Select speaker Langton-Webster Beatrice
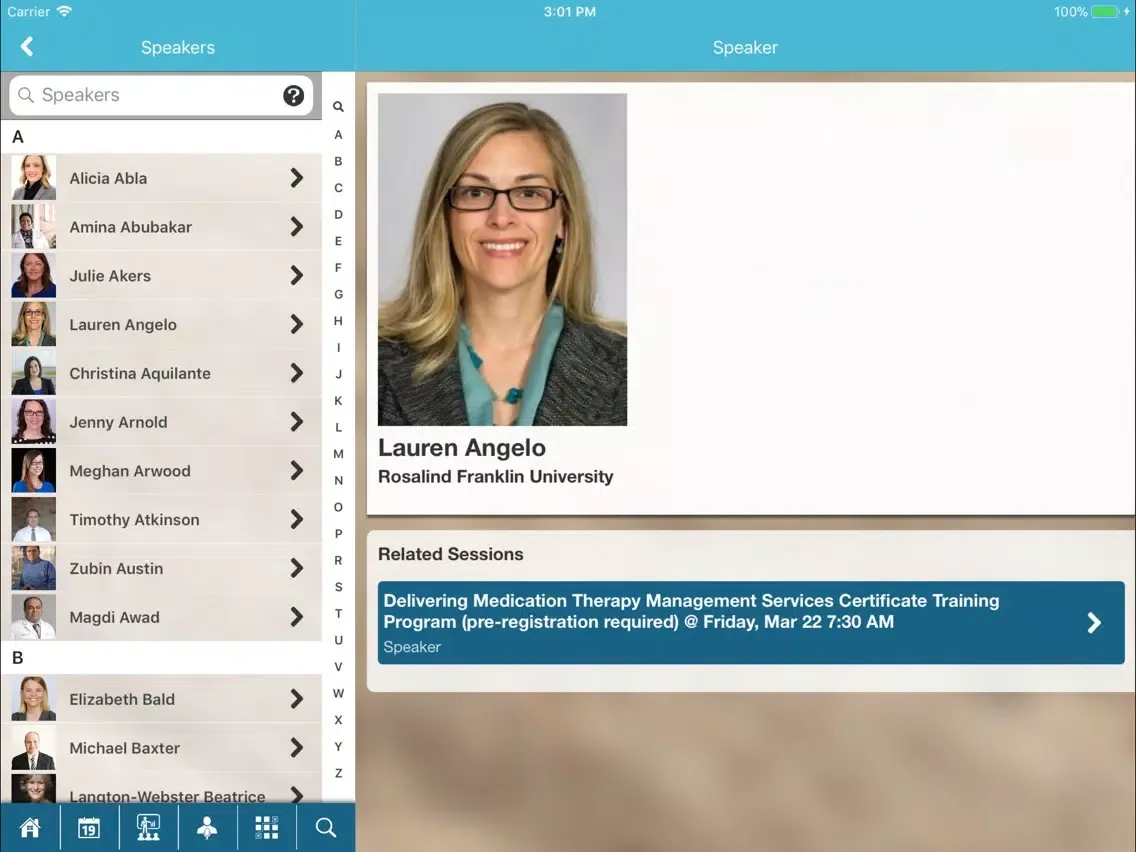 [x=162, y=788]
